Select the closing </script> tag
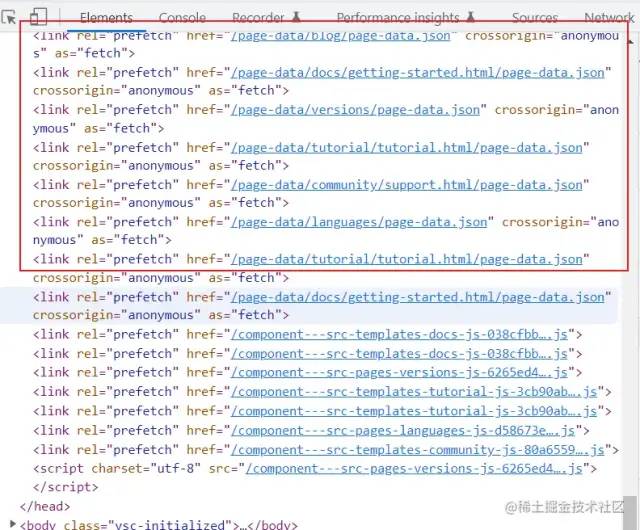 point(66,487)
